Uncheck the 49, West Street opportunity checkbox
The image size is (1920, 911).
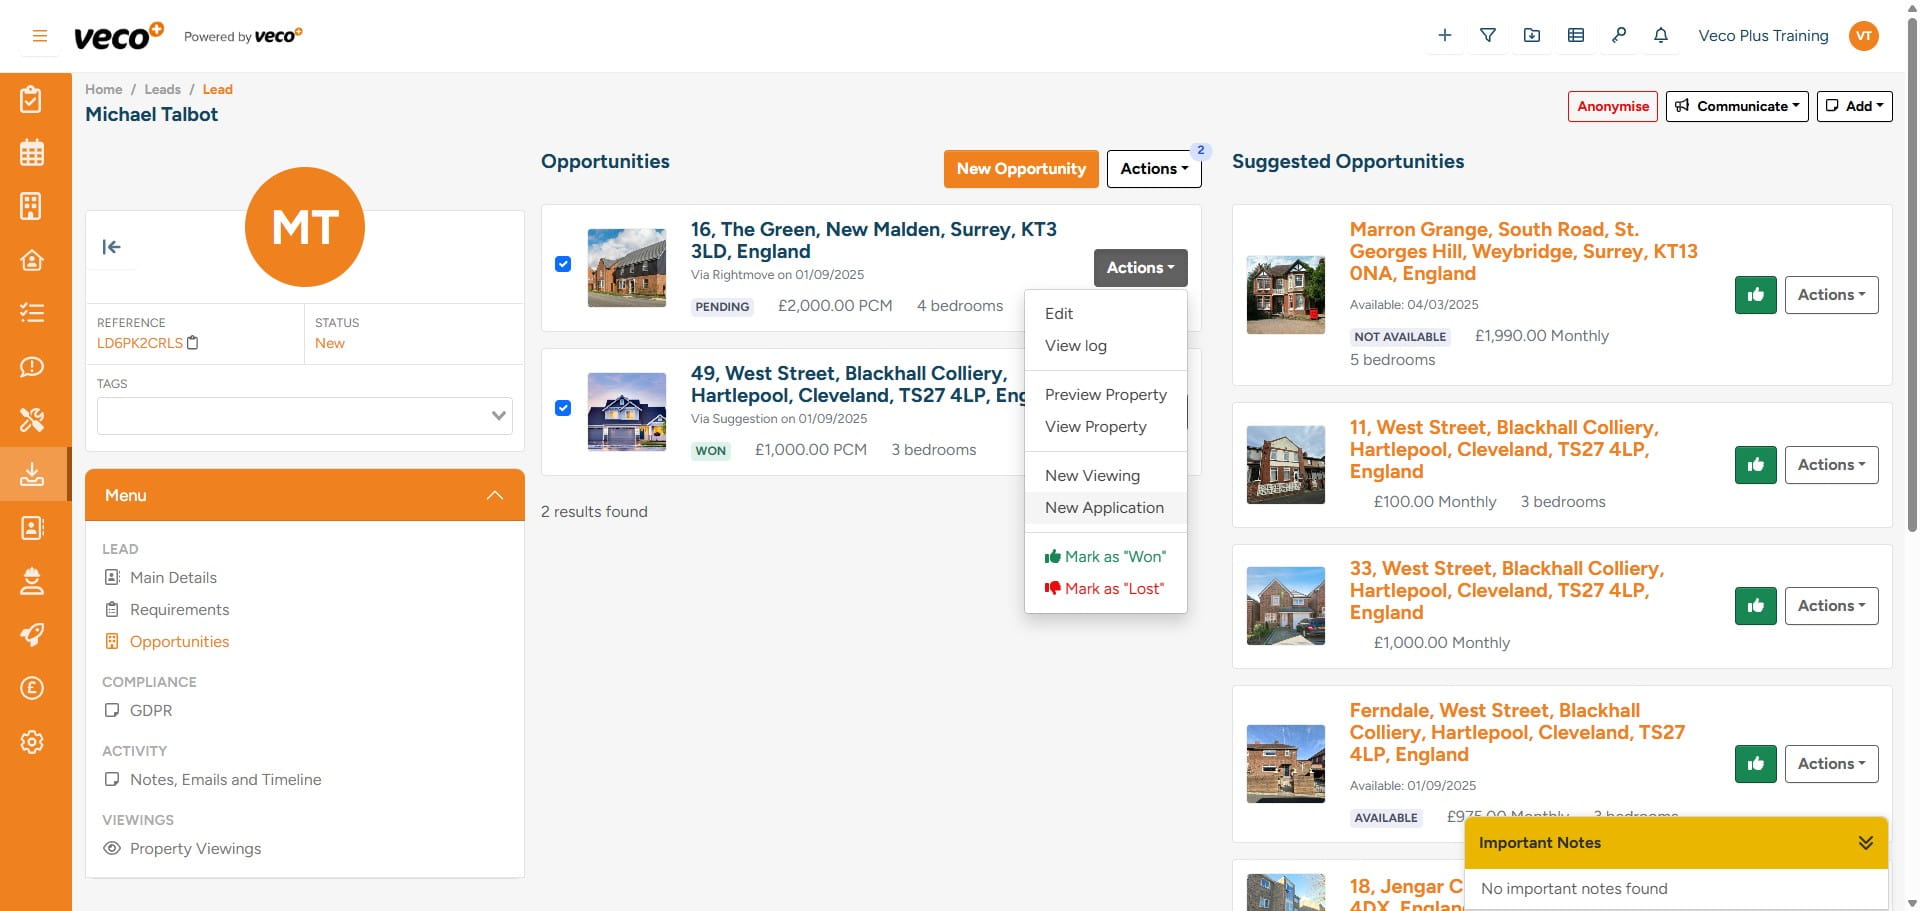pos(562,408)
